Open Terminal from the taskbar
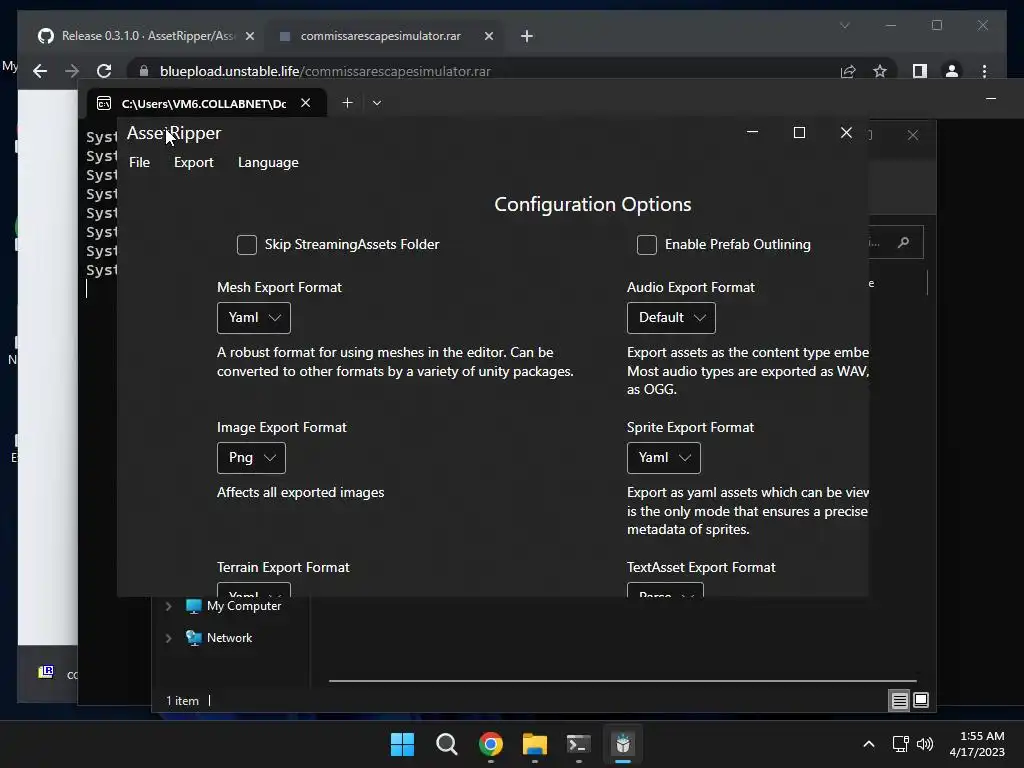The width and height of the screenshot is (1024, 768). 579,744
